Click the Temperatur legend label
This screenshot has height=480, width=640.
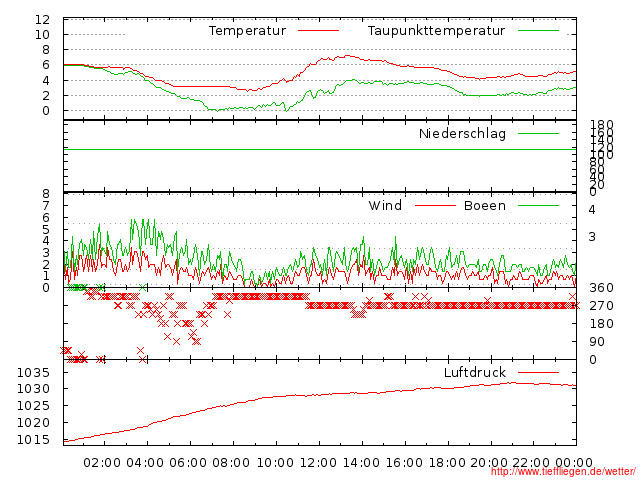(247, 31)
